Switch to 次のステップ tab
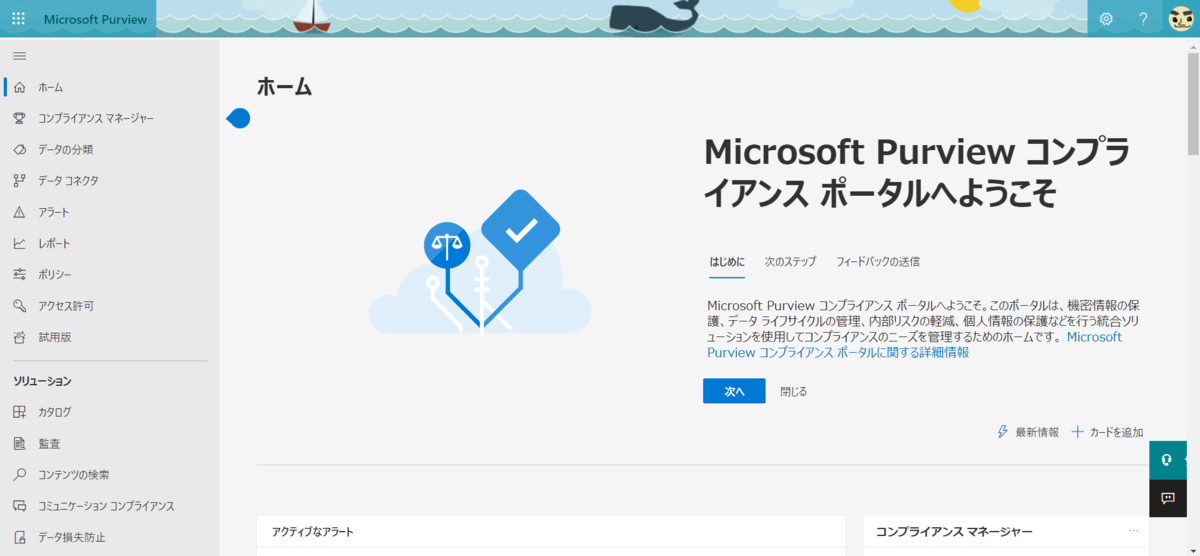Viewport: 1200px width, 556px height. coord(791,262)
